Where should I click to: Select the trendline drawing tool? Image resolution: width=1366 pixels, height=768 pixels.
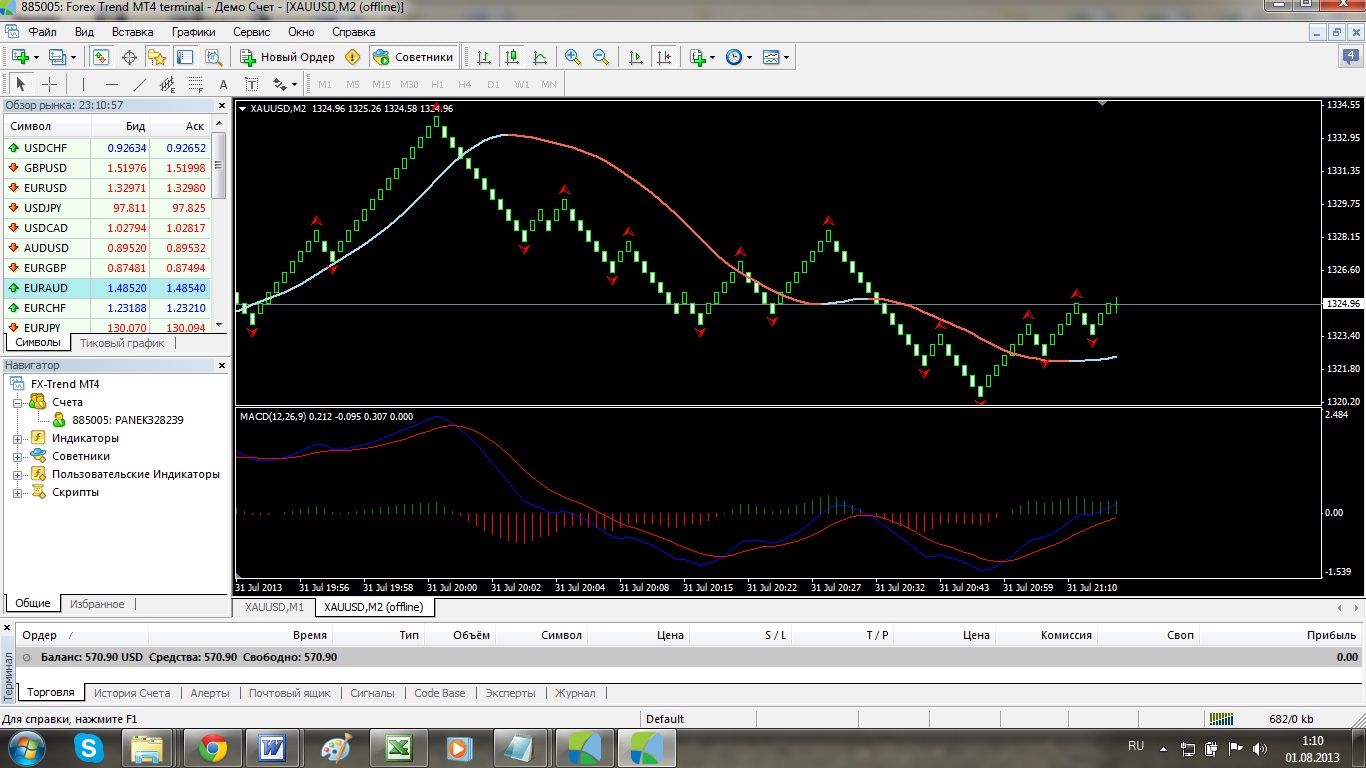[x=139, y=85]
